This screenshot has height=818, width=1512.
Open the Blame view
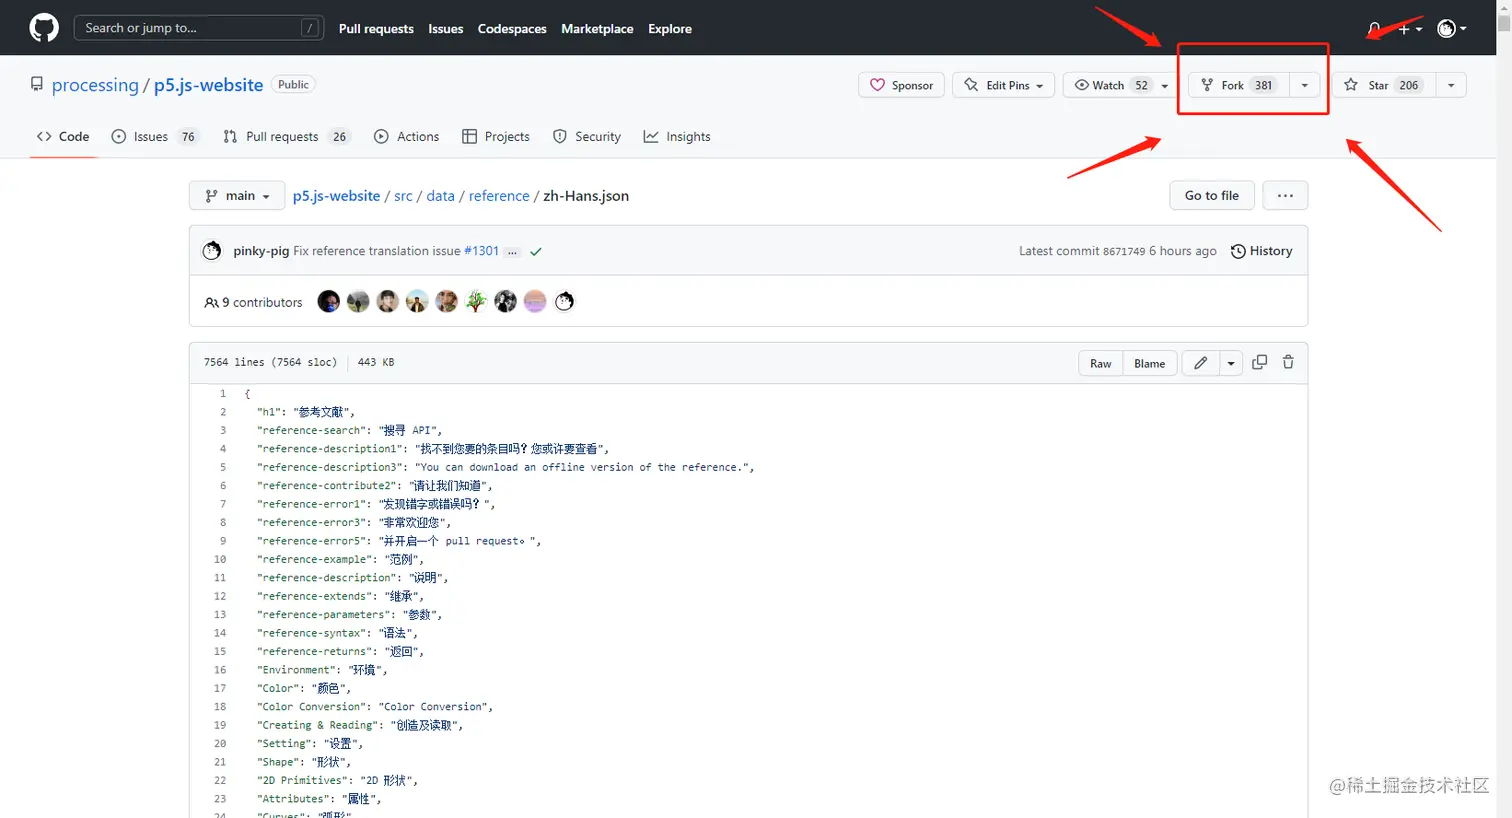(1149, 363)
